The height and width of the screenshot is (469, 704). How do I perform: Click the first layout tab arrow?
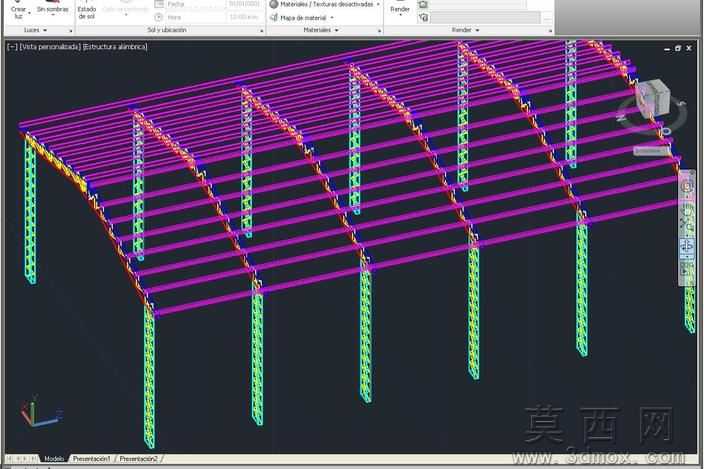9,459
